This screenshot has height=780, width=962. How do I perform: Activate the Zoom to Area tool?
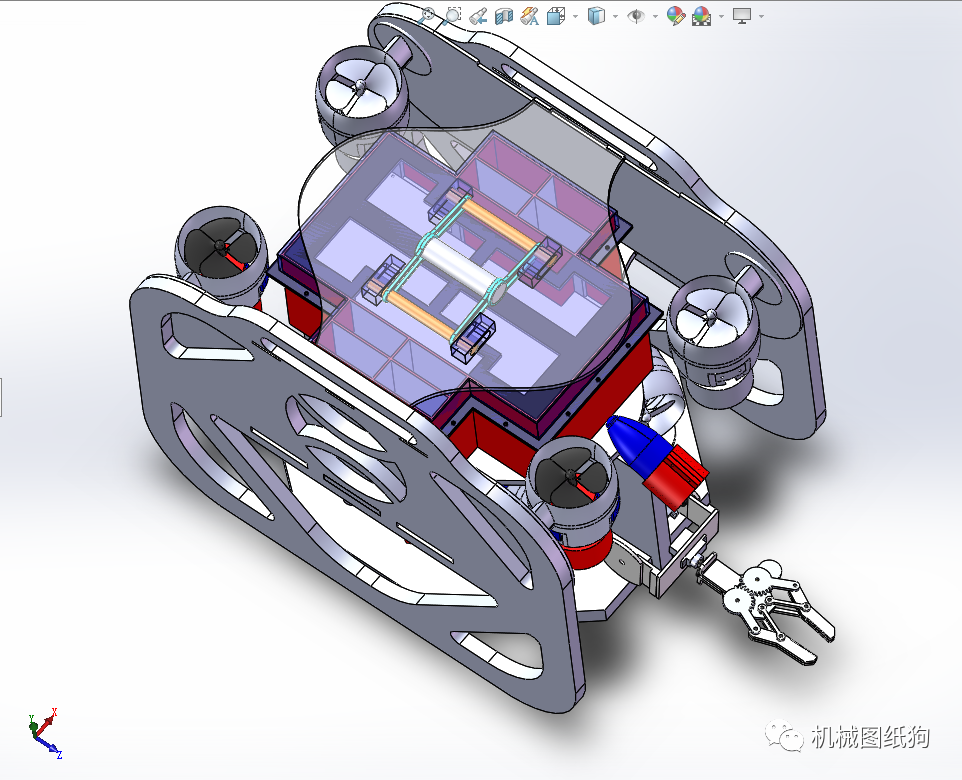[x=452, y=15]
